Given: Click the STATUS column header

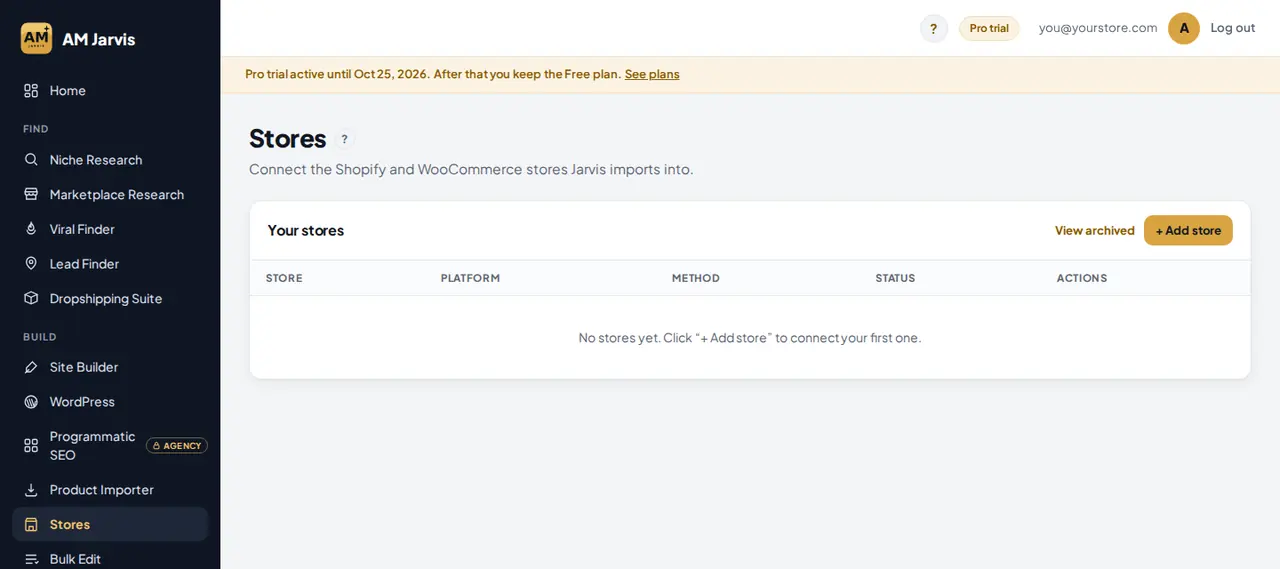Looking at the screenshot, I should pyautogui.click(x=895, y=278).
